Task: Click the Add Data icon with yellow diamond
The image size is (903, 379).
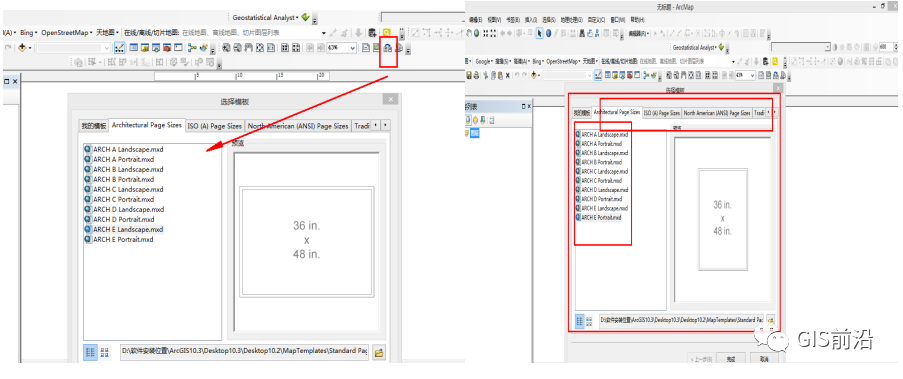Action: coord(22,48)
